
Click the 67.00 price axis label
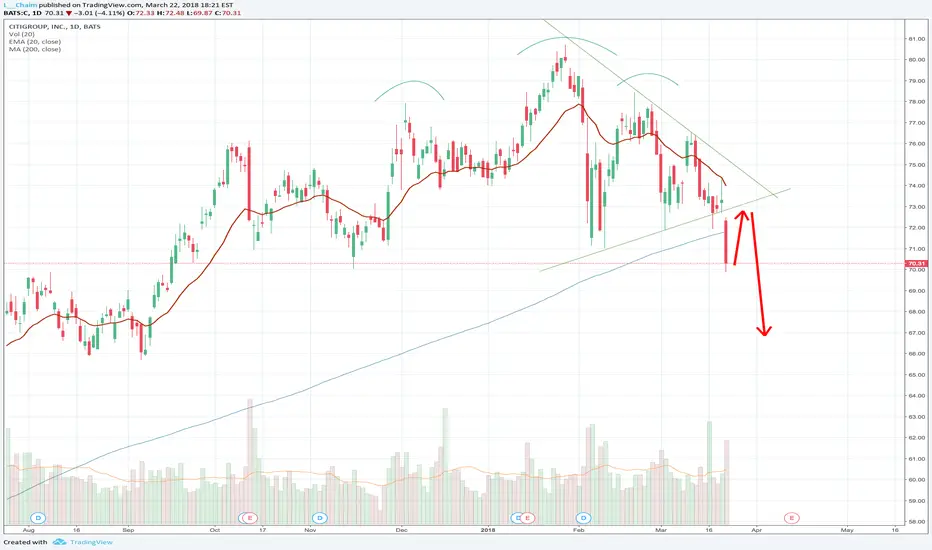coord(916,332)
